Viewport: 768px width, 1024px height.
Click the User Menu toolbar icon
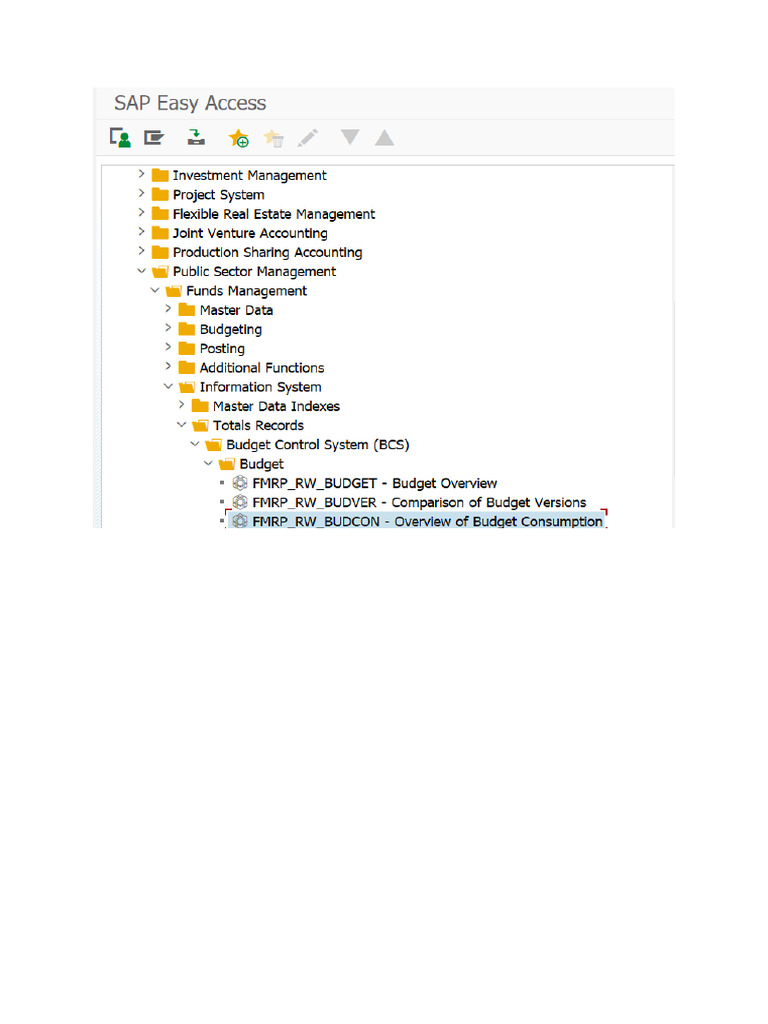pos(120,138)
